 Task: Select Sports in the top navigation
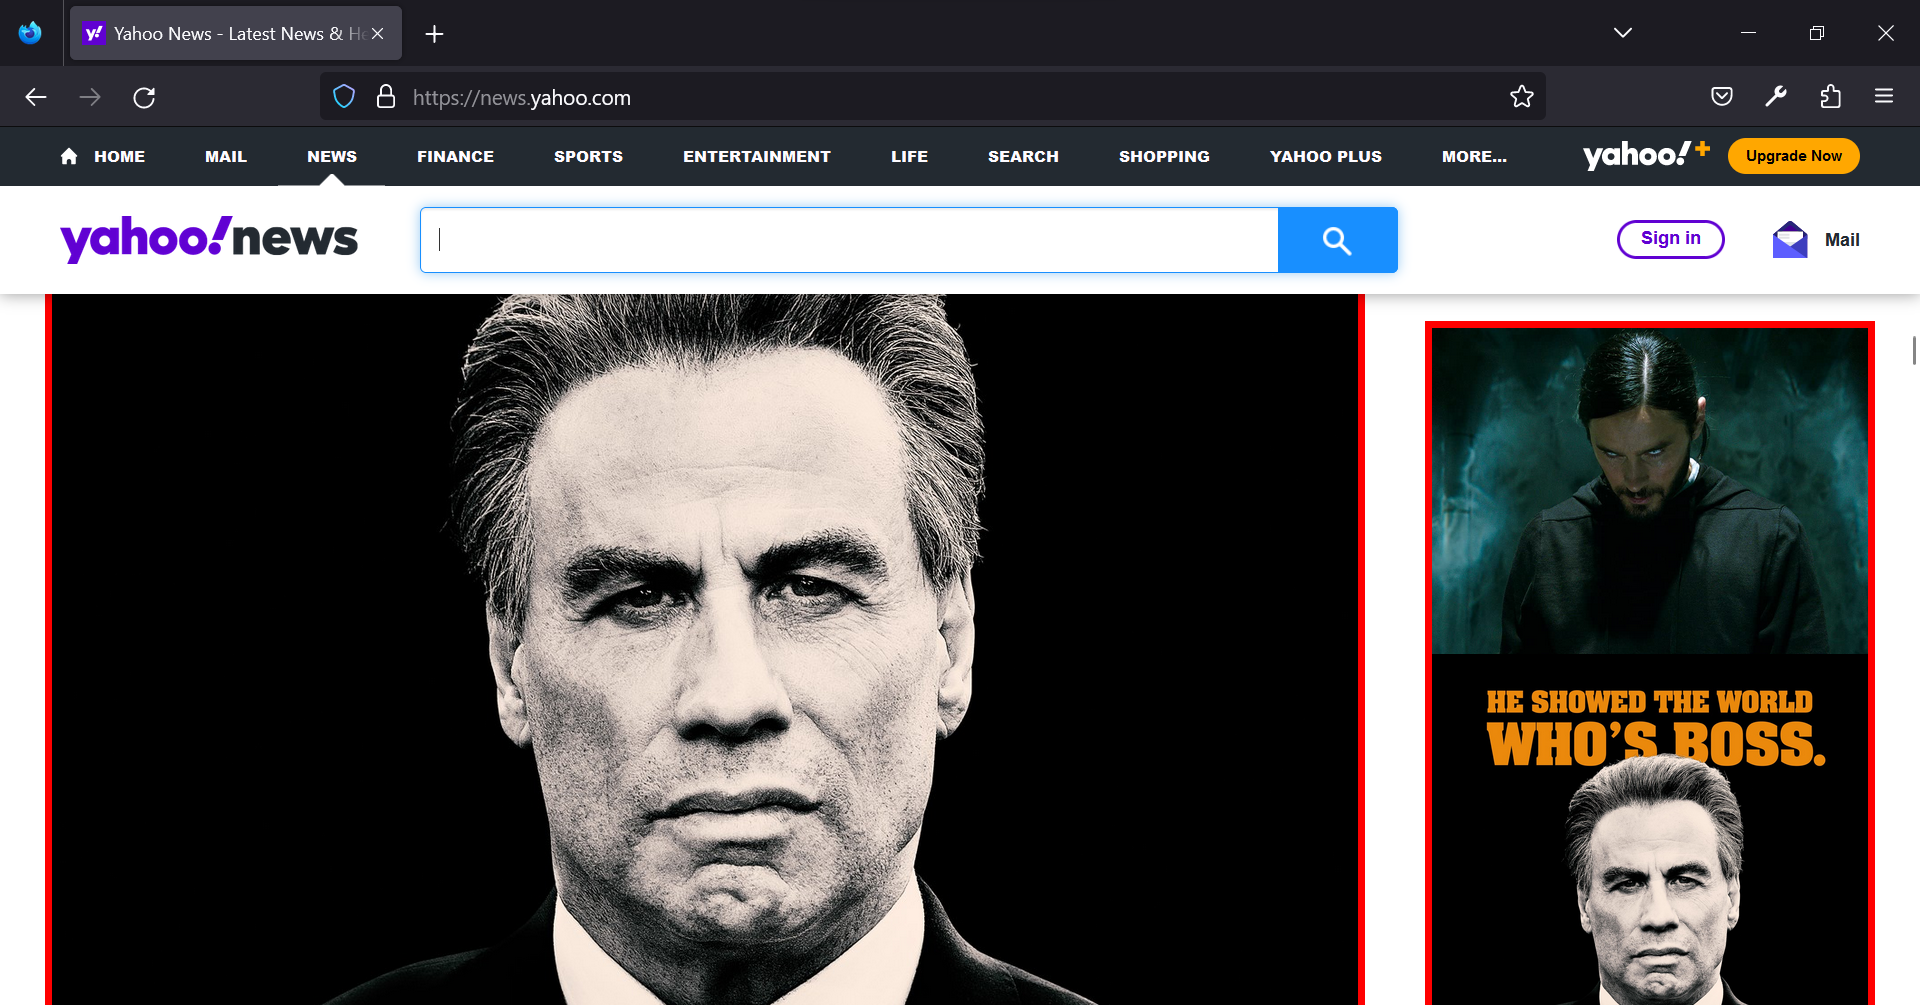coord(588,156)
